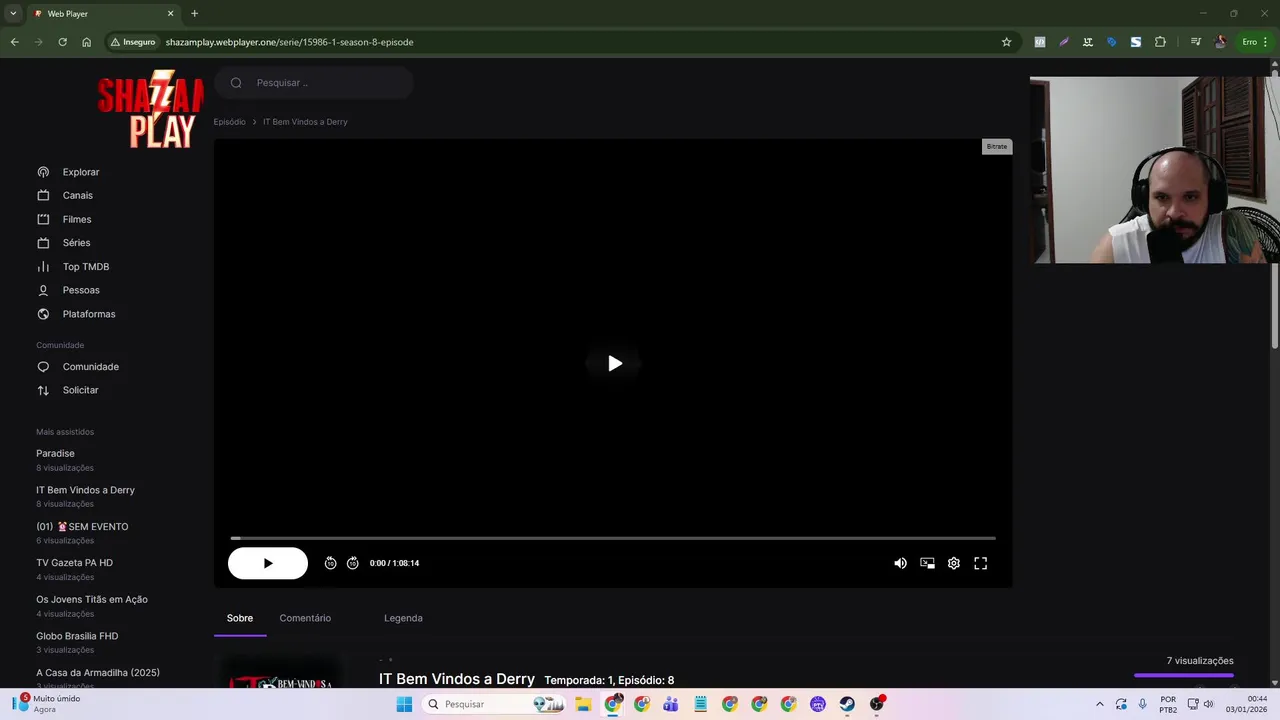Click the Pesquisar search field
The image size is (1280, 720).
(314, 83)
